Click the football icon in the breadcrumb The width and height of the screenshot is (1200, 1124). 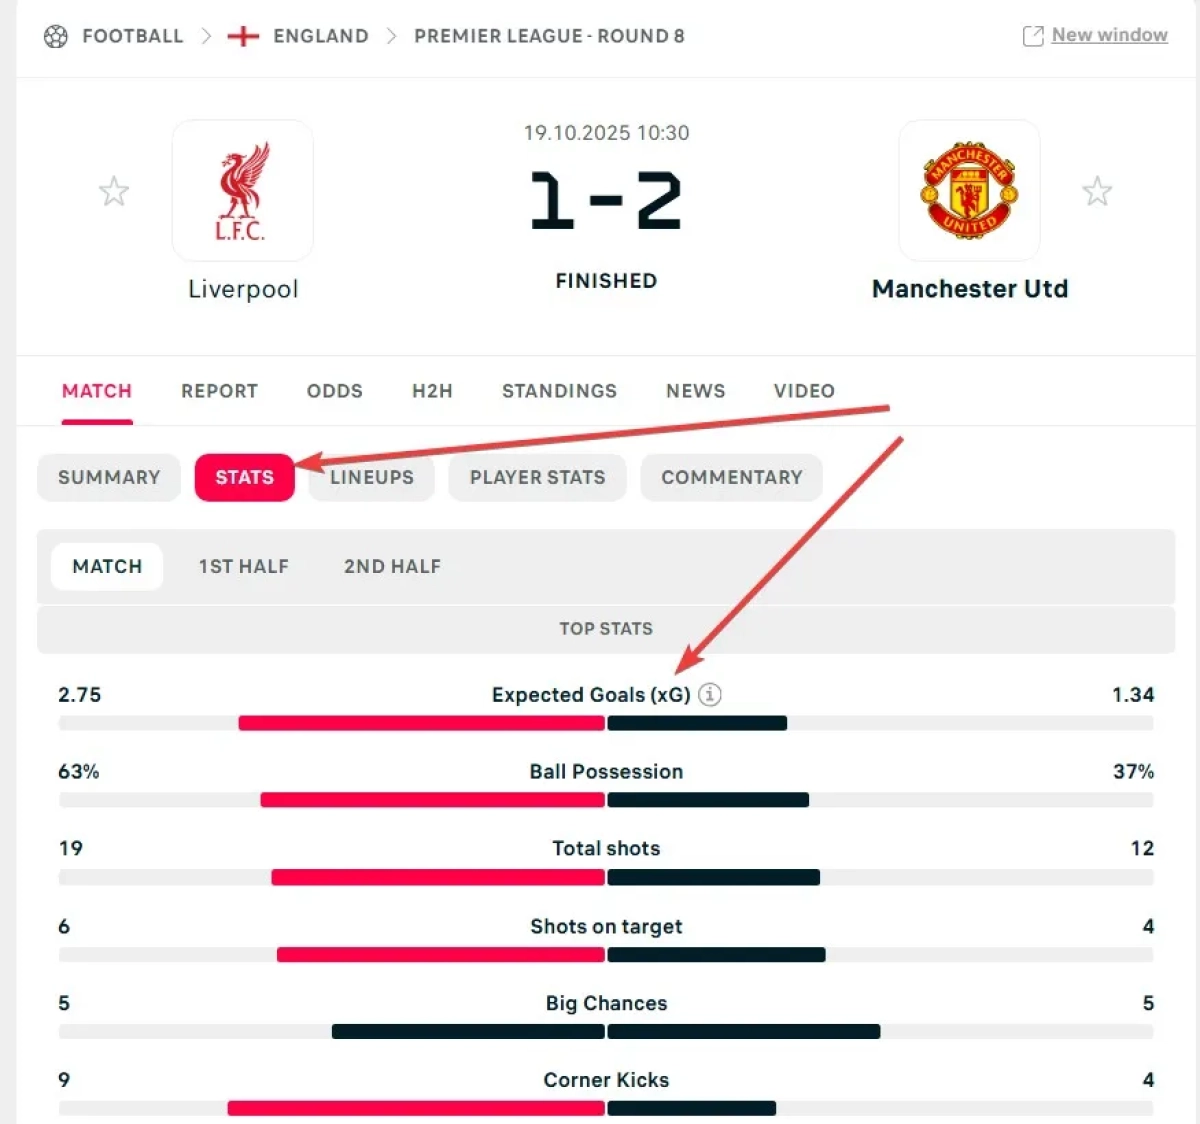[56, 37]
